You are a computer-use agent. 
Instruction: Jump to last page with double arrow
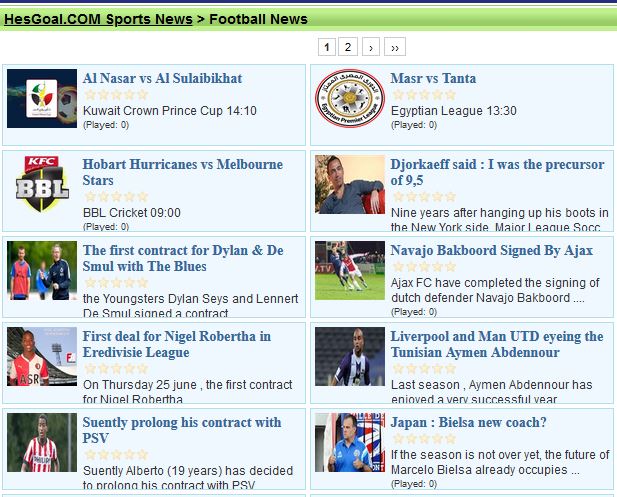(x=395, y=47)
